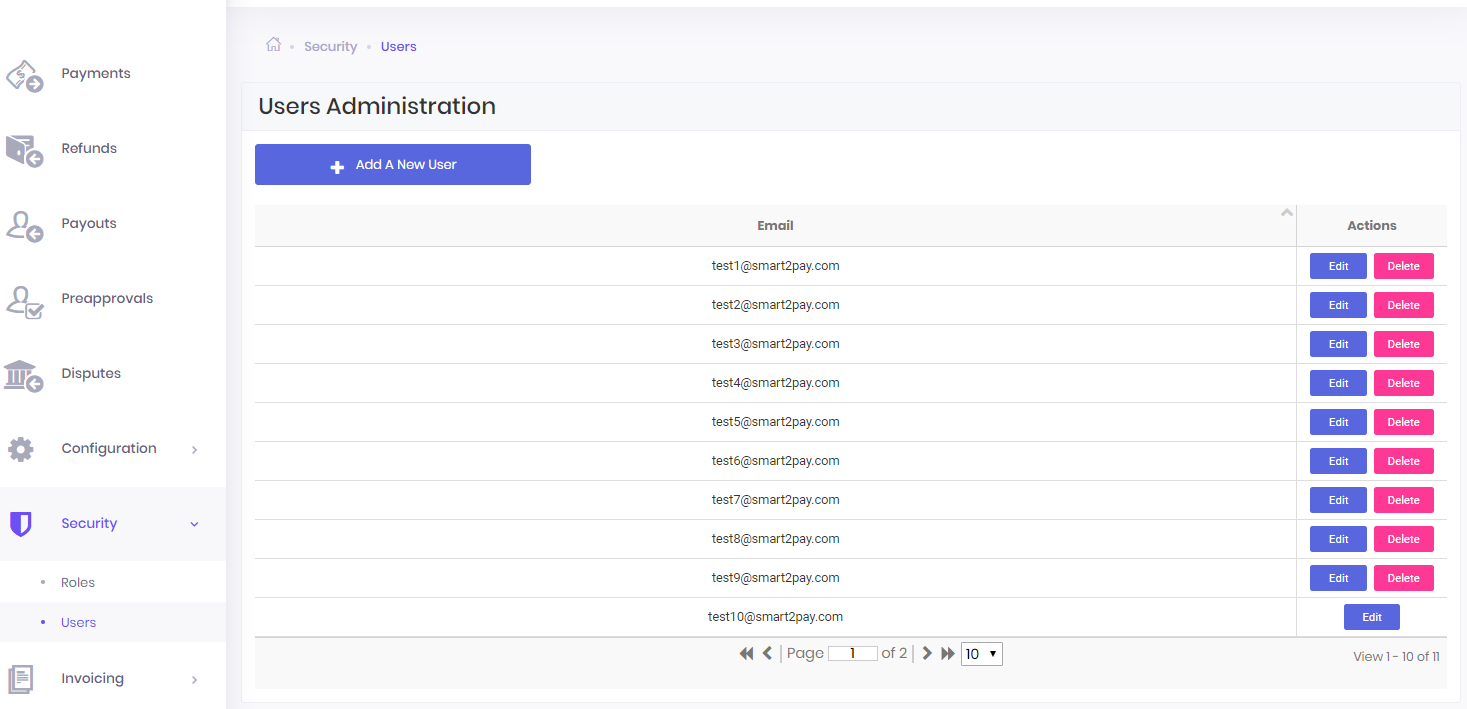
Task: Click the Payments sidebar icon
Action: click(24, 76)
